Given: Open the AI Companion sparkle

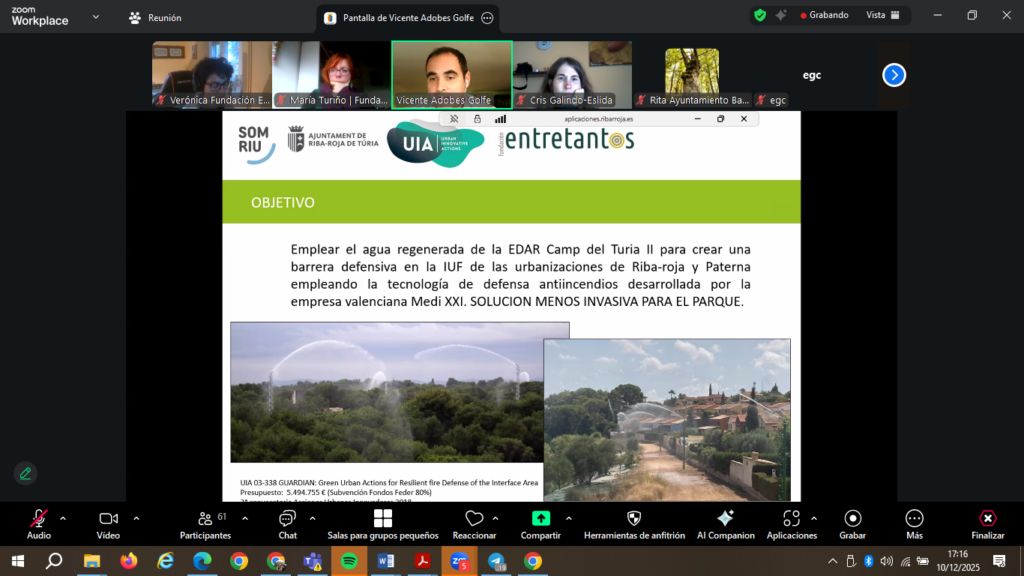Looking at the screenshot, I should 726,524.
